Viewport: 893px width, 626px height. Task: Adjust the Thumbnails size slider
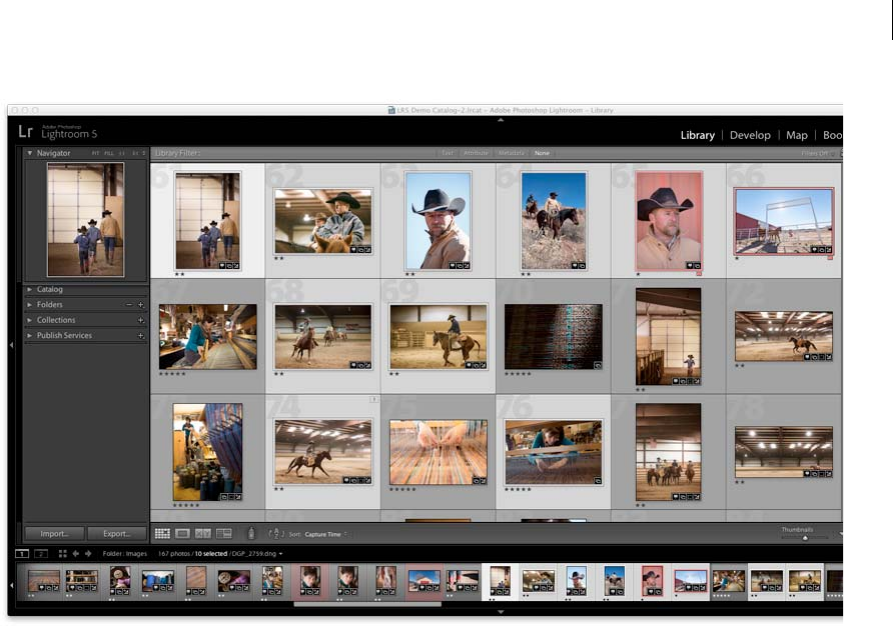(805, 538)
